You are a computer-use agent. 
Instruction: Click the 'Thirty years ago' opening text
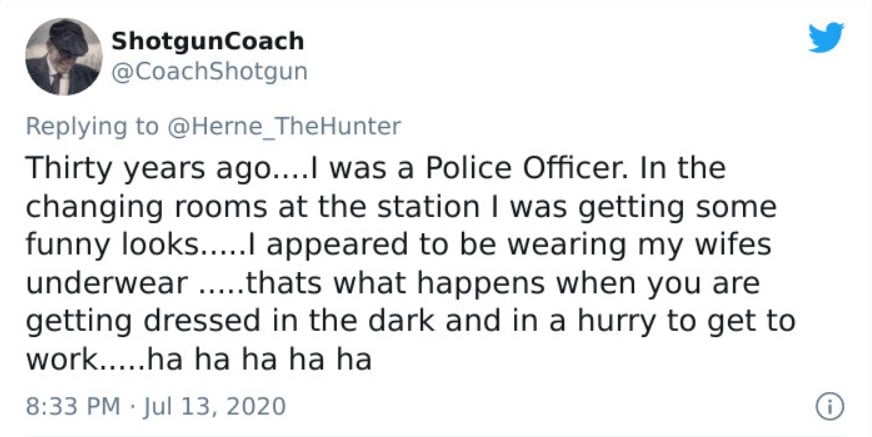tap(147, 168)
